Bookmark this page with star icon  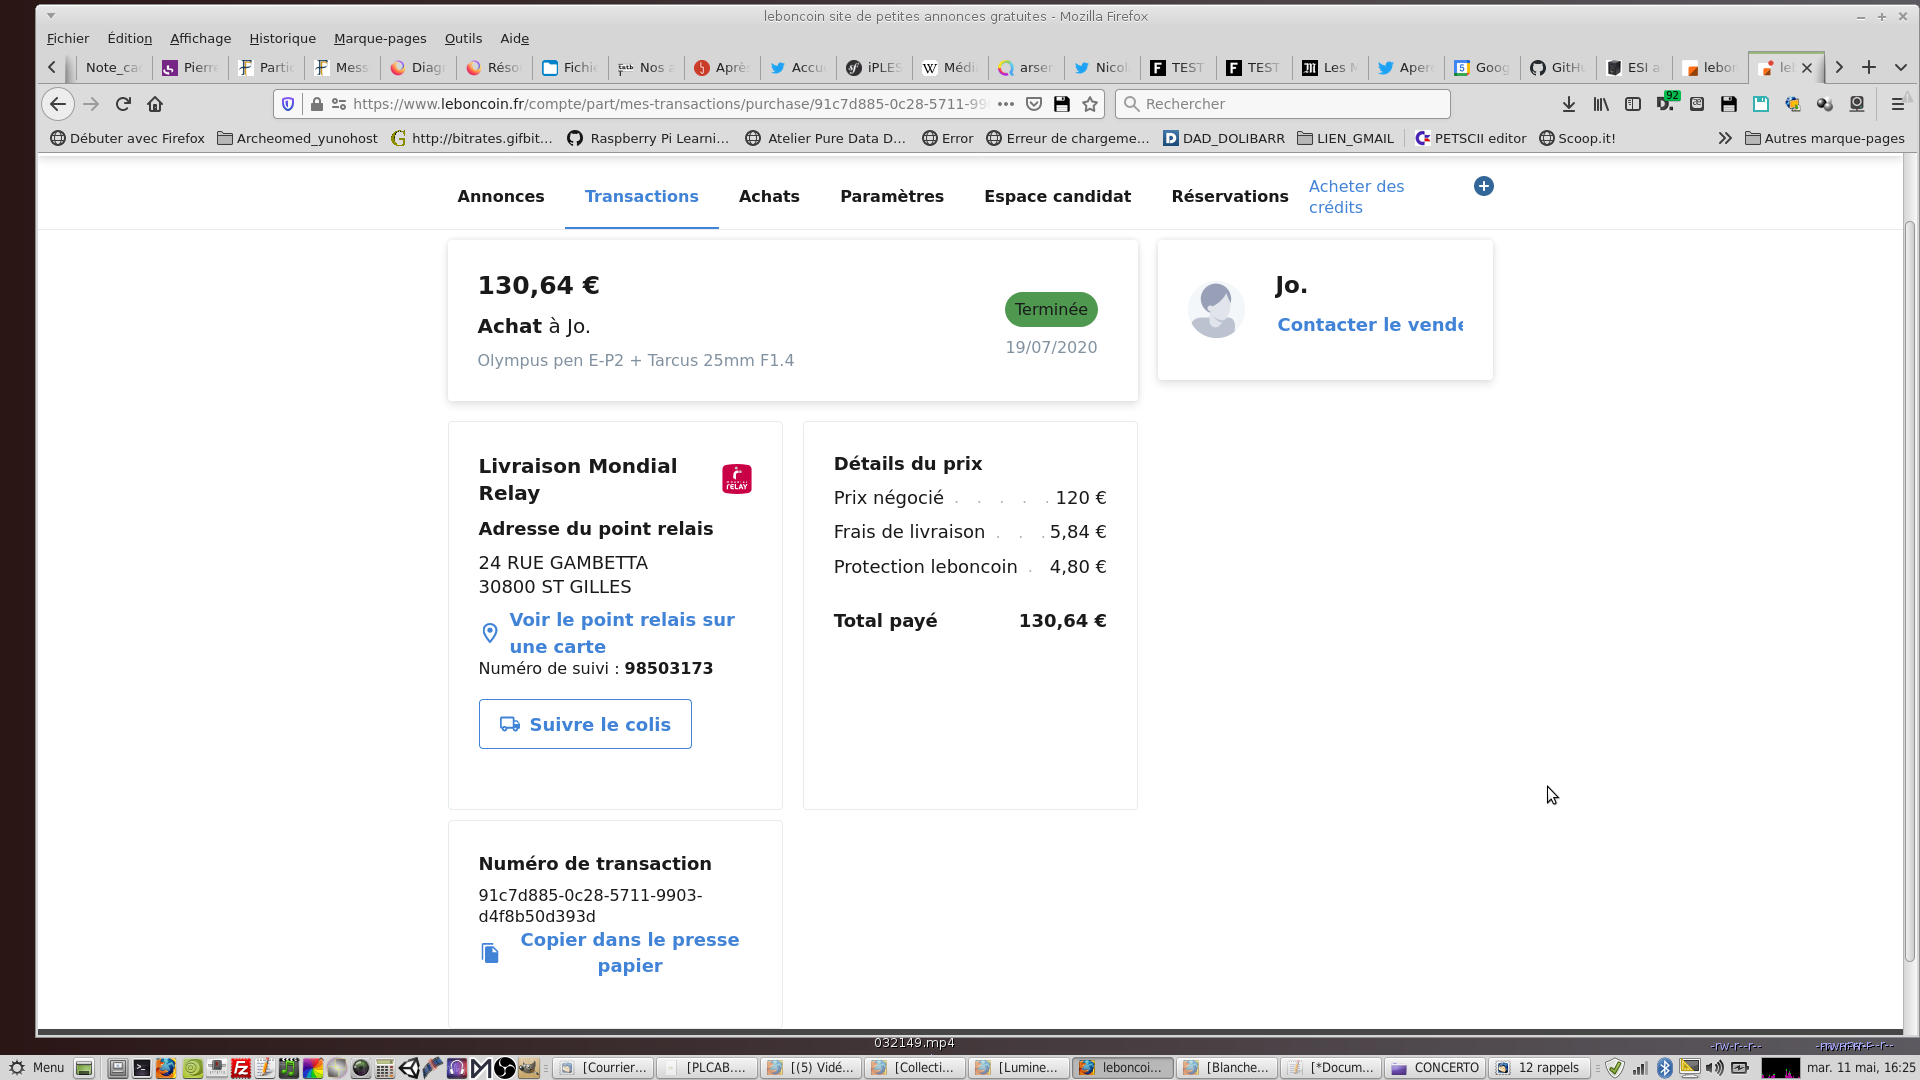point(1090,104)
